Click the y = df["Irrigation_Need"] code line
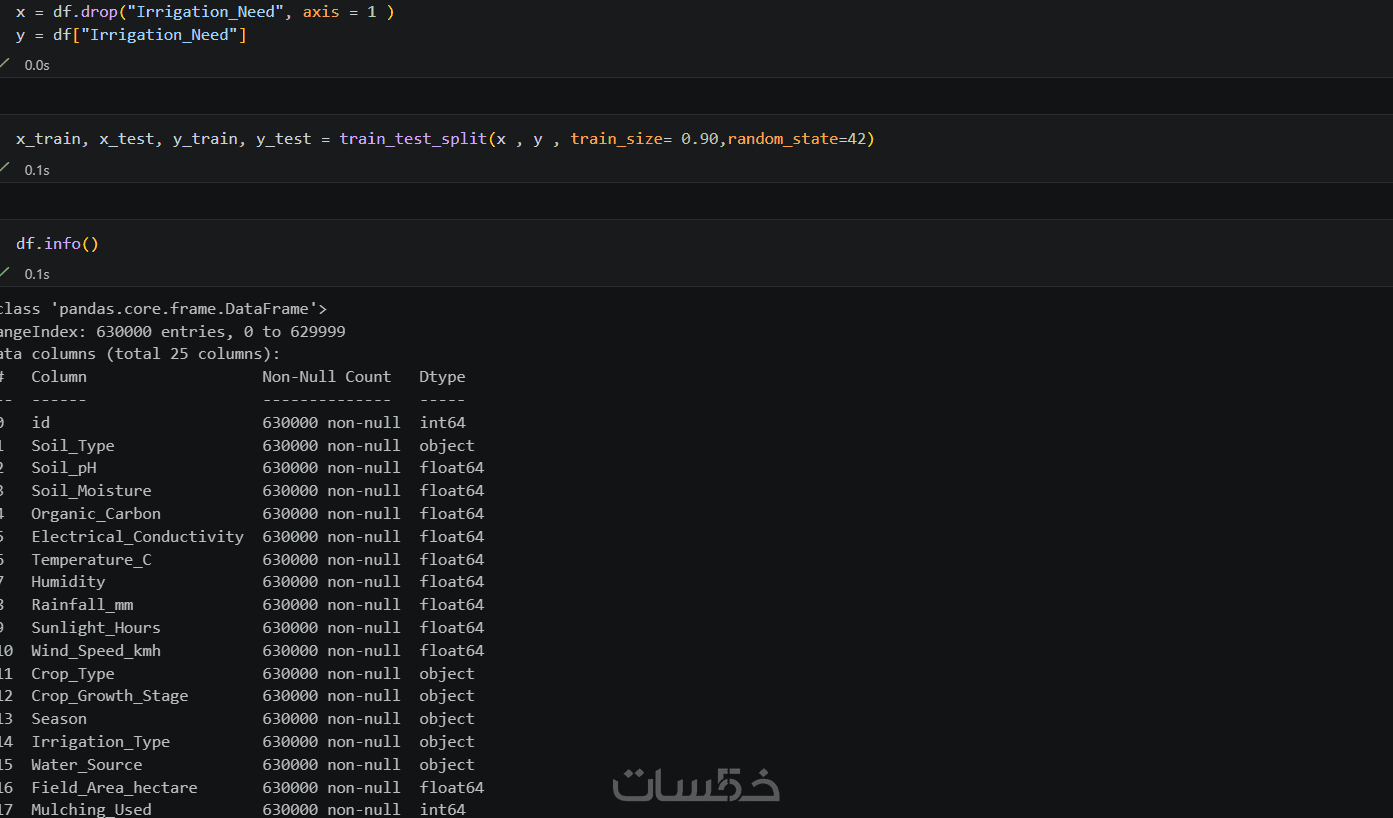This screenshot has width=1393, height=818. (131, 35)
